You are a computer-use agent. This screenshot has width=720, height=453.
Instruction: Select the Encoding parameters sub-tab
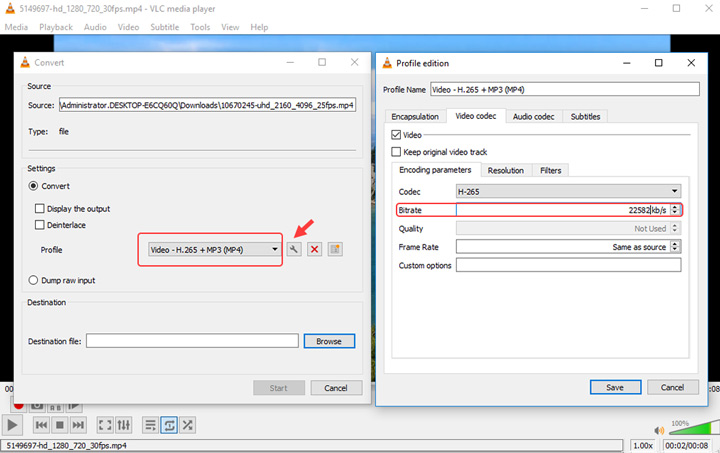click(x=435, y=170)
